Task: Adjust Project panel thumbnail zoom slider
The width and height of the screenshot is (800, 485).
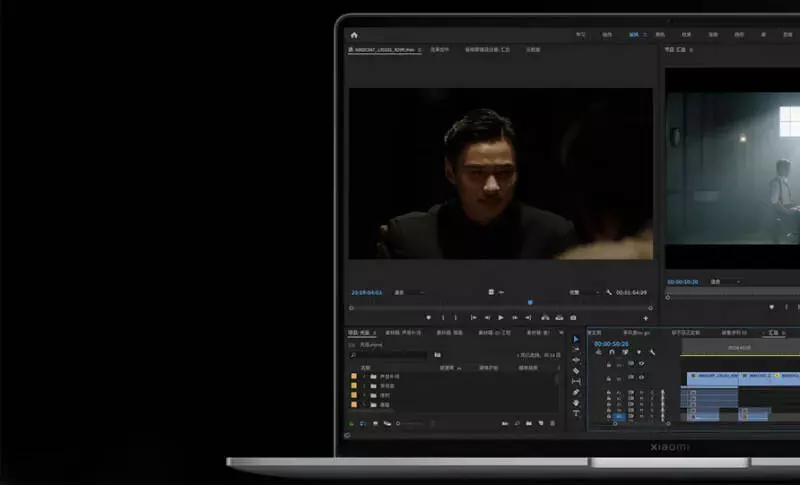Action: (x=412, y=424)
